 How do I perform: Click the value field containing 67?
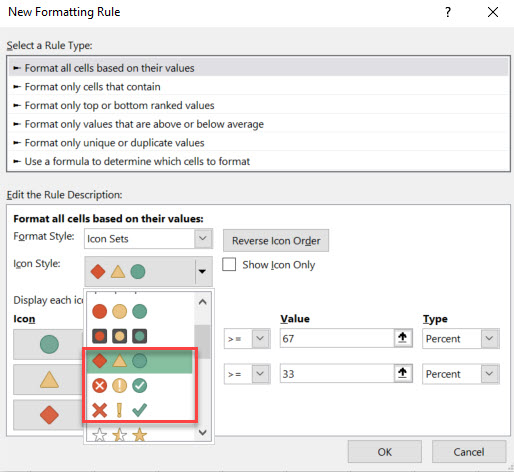(x=337, y=338)
